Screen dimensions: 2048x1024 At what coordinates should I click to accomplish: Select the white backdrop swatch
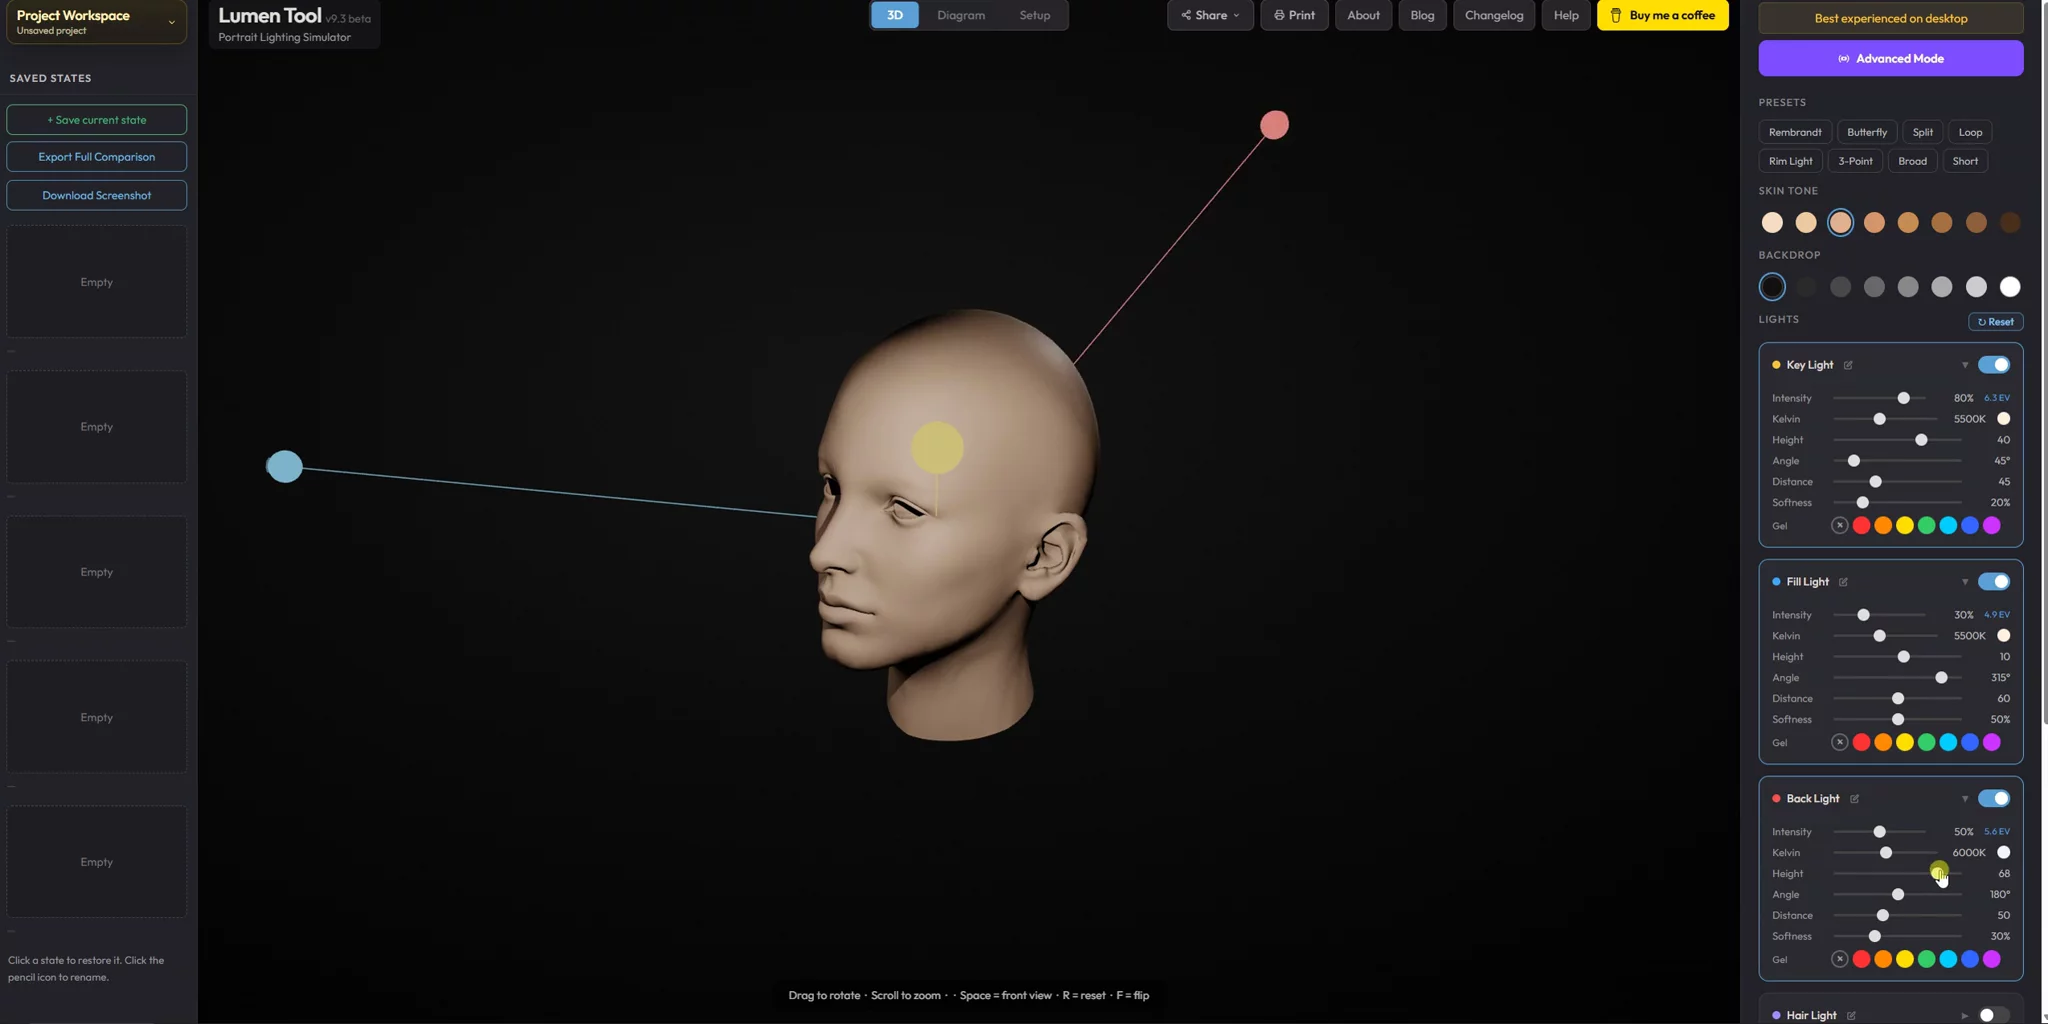(2010, 287)
